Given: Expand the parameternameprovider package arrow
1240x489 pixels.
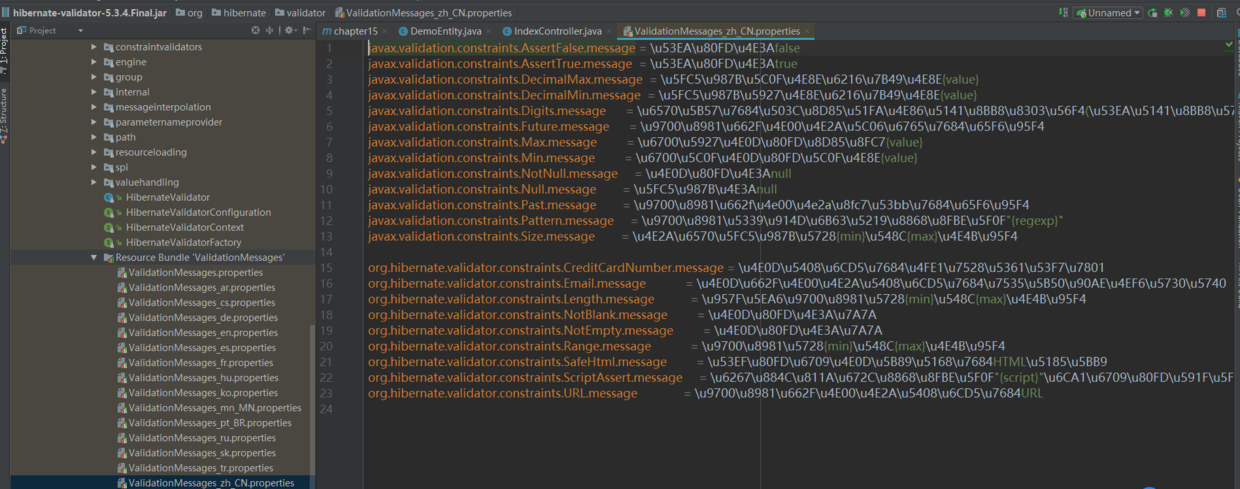Looking at the screenshot, I should (x=95, y=122).
